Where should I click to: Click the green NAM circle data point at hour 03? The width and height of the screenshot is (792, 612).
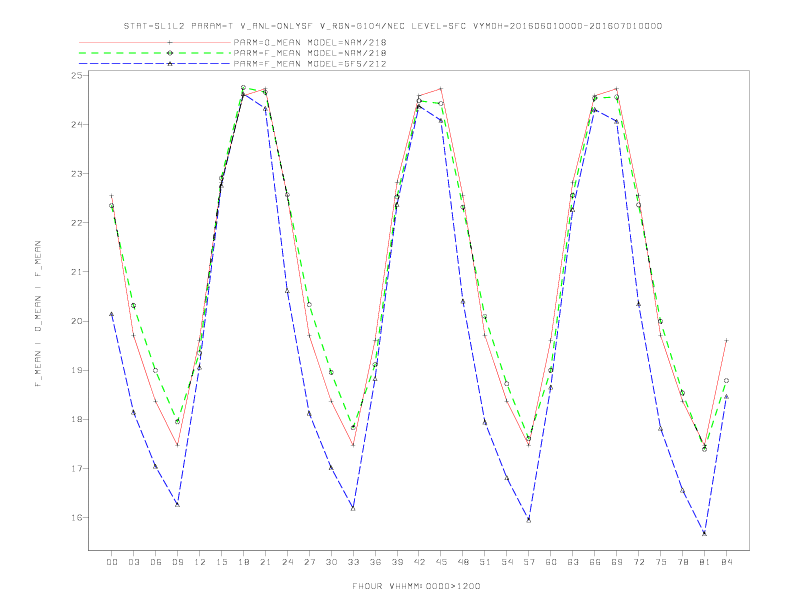133,305
